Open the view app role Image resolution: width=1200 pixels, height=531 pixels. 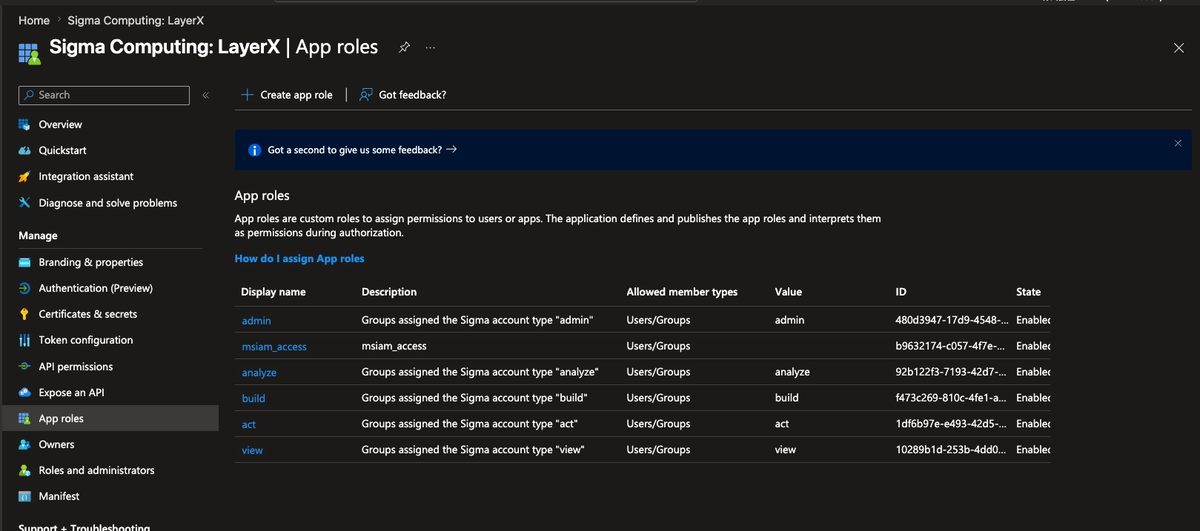[x=252, y=451]
